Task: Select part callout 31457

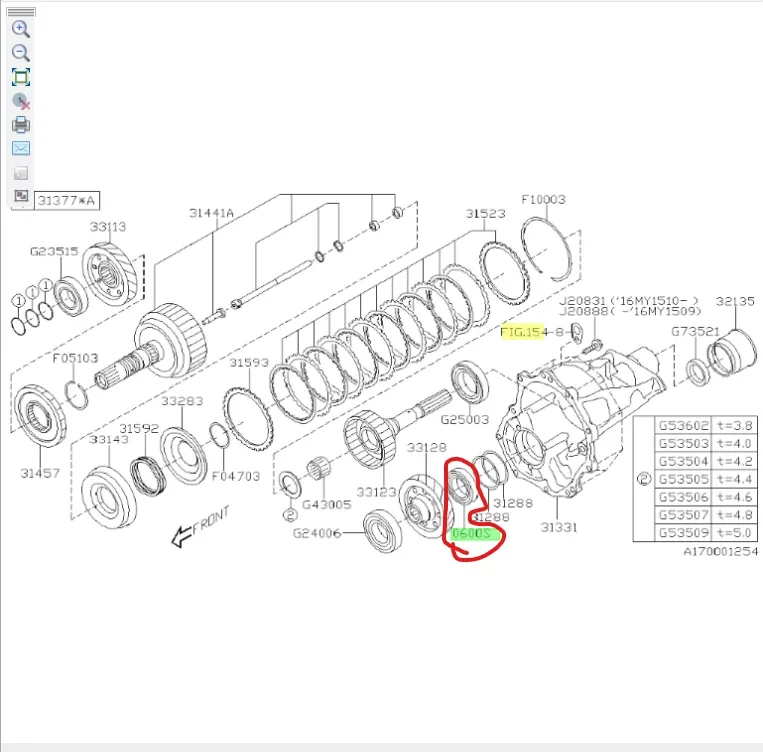Action: point(40,473)
